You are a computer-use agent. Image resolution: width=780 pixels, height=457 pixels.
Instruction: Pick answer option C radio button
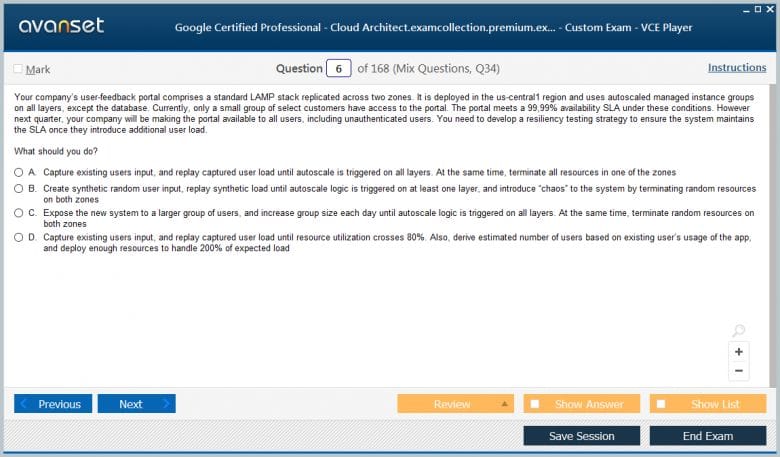[x=19, y=213]
